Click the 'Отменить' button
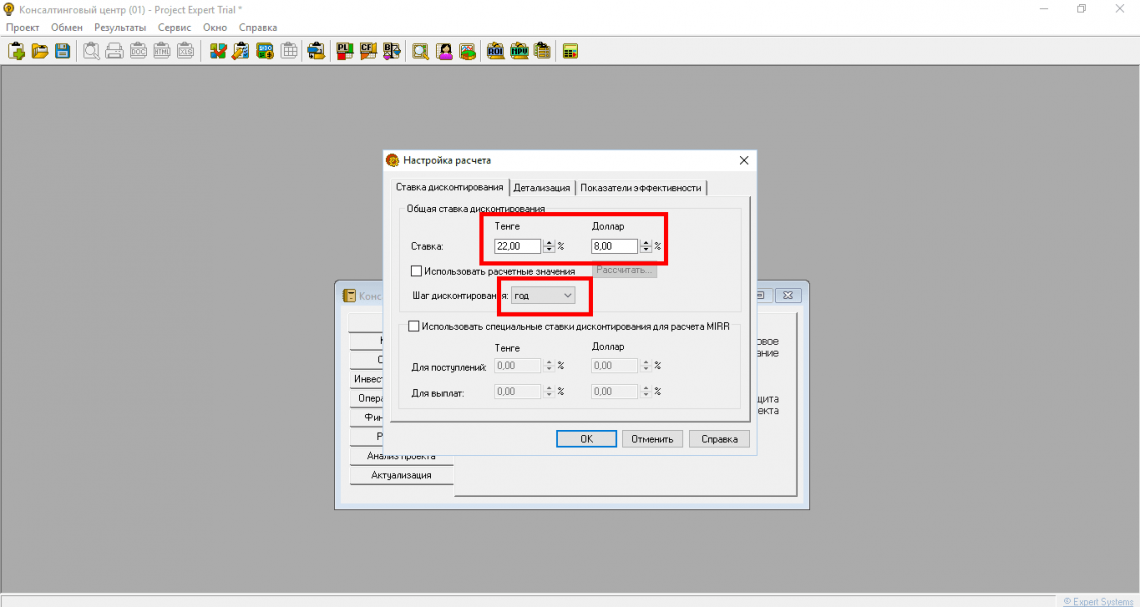Screen dimensions: 1140x607 [x=652, y=439]
